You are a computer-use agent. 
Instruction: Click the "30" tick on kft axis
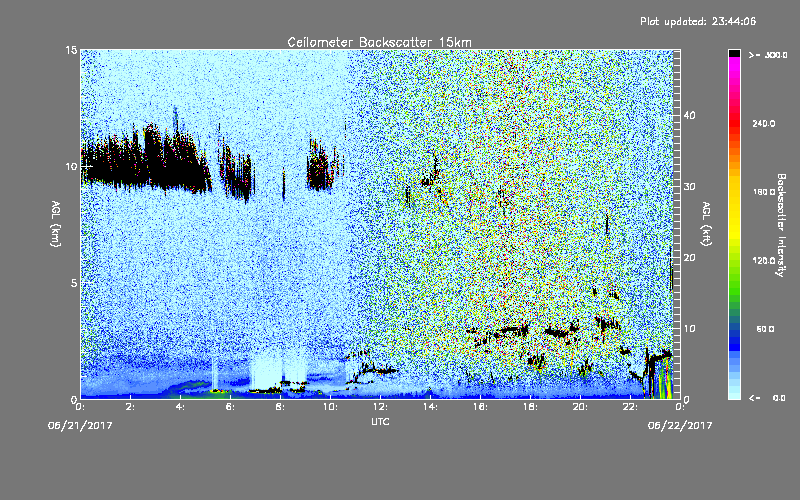[689, 187]
